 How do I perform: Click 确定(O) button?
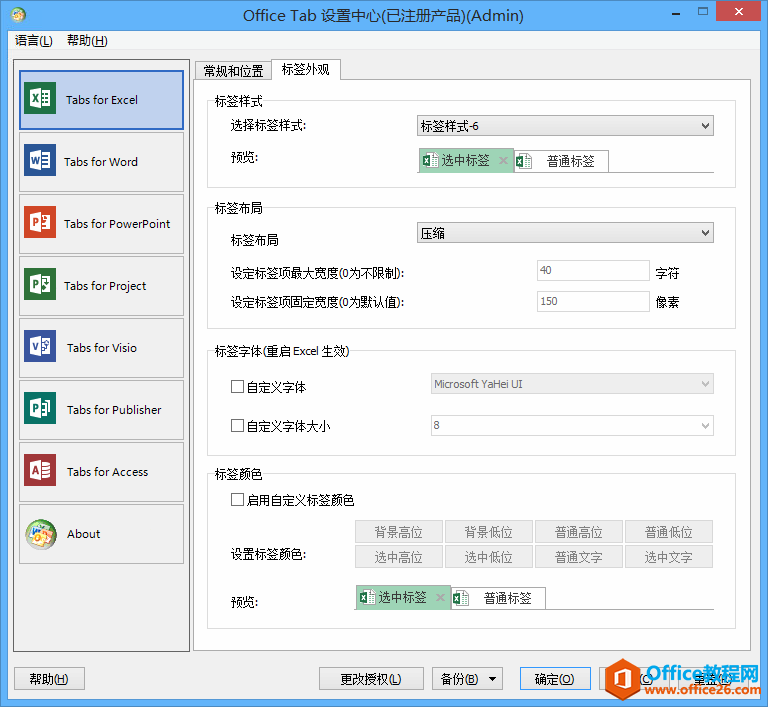click(554, 679)
